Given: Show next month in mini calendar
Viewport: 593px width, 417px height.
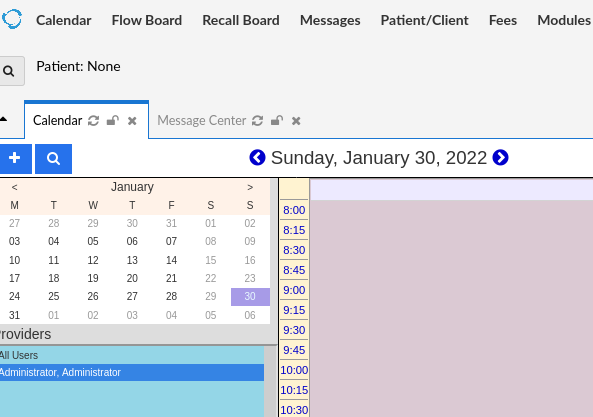Looking at the screenshot, I should pyautogui.click(x=250, y=187).
